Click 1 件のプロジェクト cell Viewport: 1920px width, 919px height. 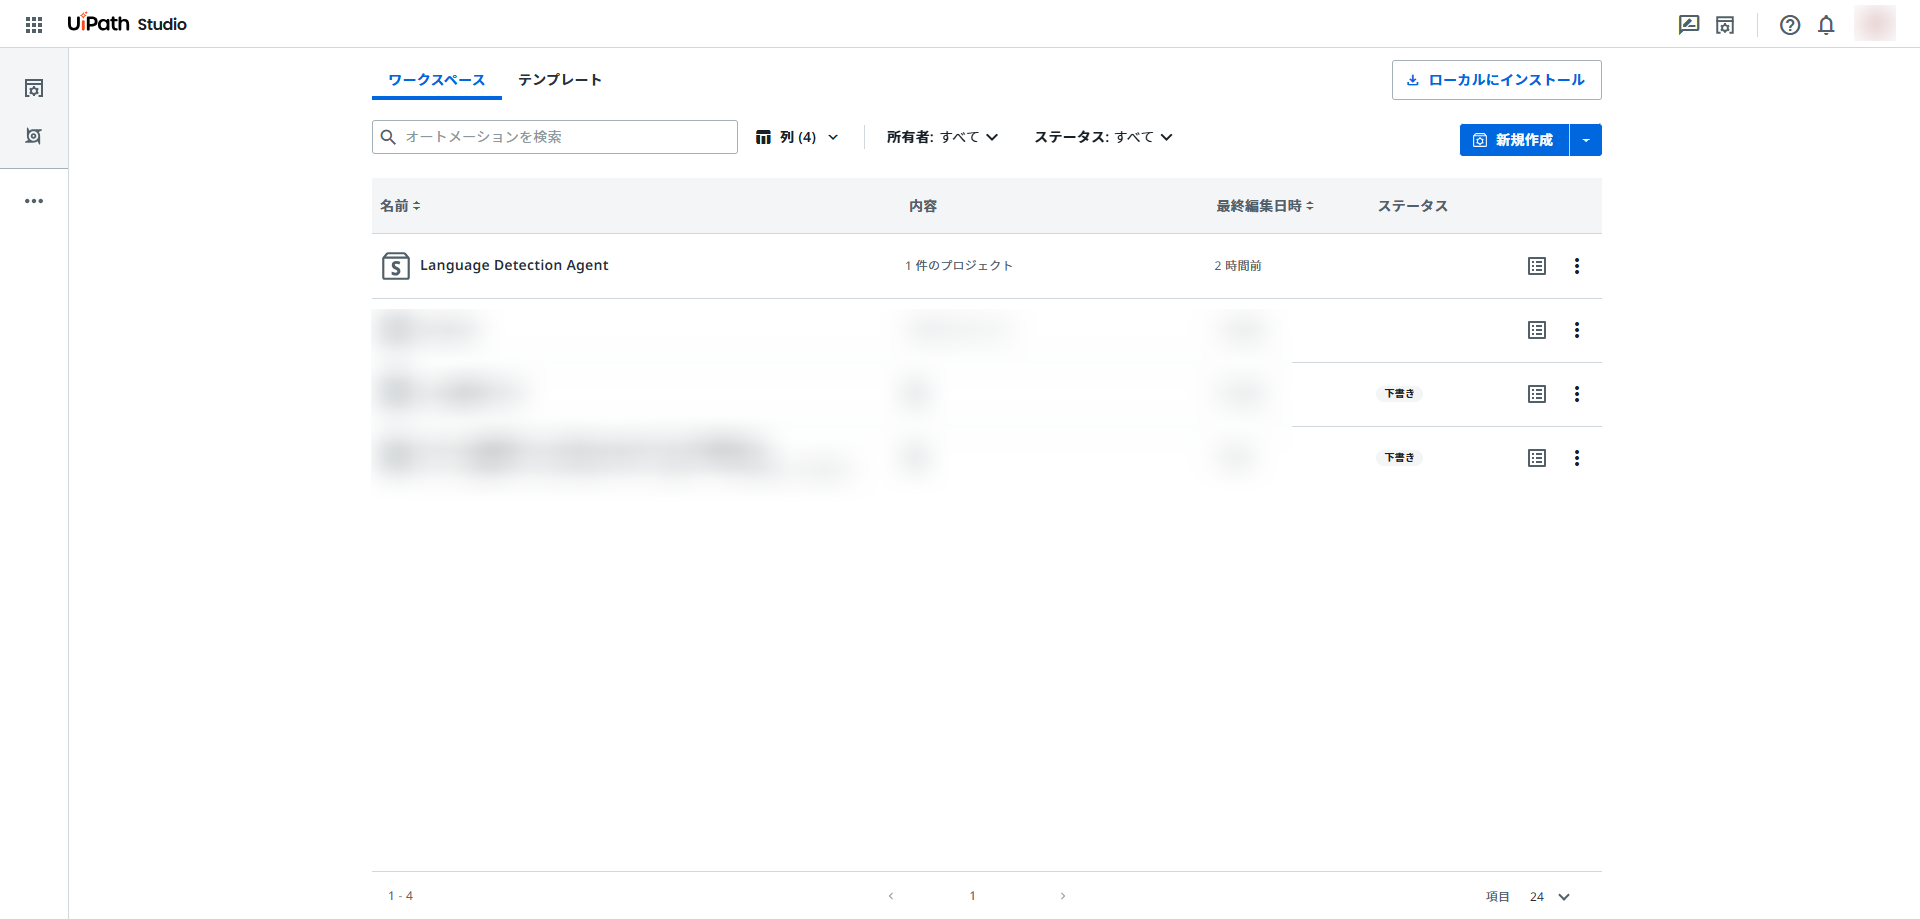pyautogui.click(x=959, y=266)
